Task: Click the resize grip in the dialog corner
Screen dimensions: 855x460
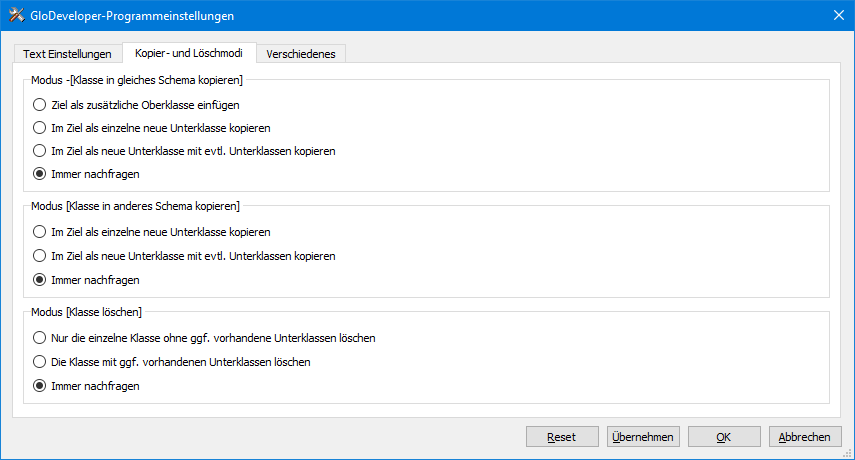Action: 848,453
